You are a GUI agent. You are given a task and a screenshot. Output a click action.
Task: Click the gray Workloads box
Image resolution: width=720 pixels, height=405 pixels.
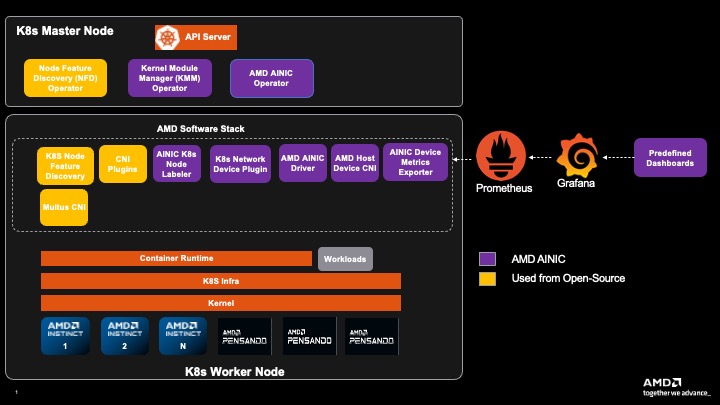(x=345, y=259)
